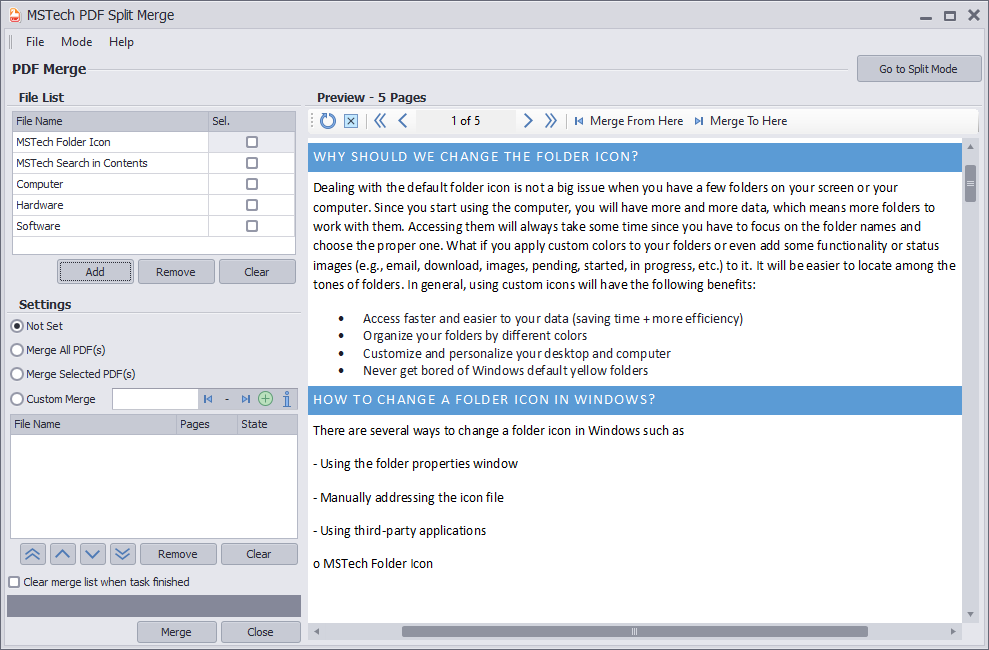989x650 pixels.
Task: Open the File menu
Action: (x=35, y=42)
